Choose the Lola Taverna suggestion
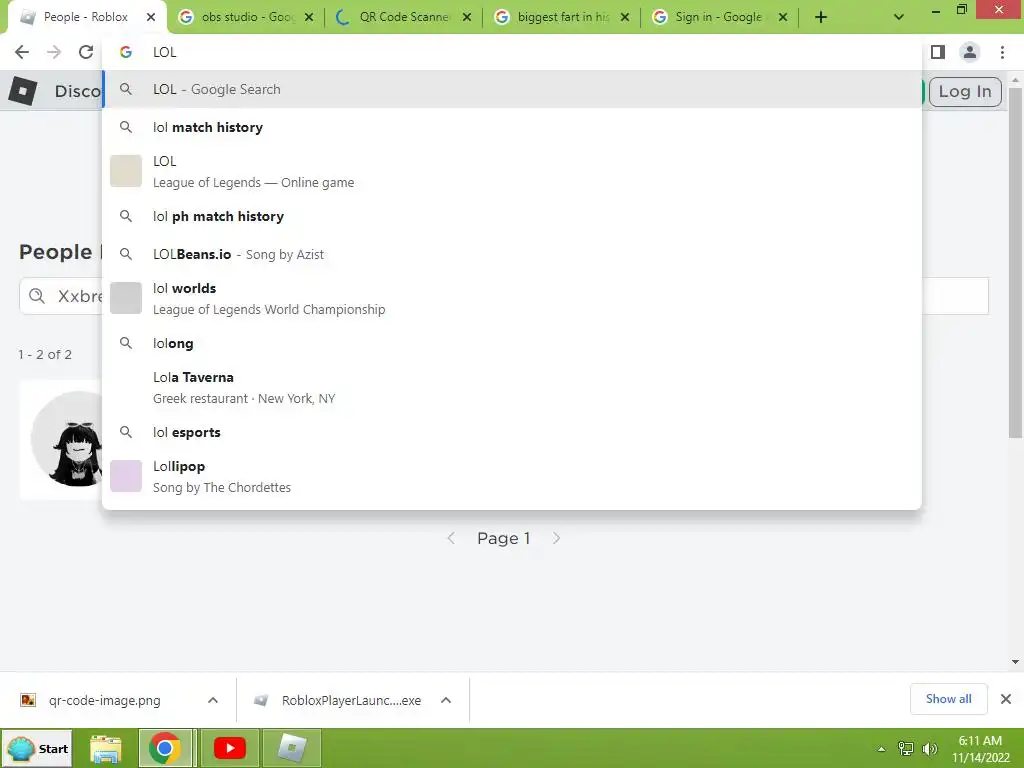This screenshot has width=1024, height=768. pyautogui.click(x=512, y=387)
